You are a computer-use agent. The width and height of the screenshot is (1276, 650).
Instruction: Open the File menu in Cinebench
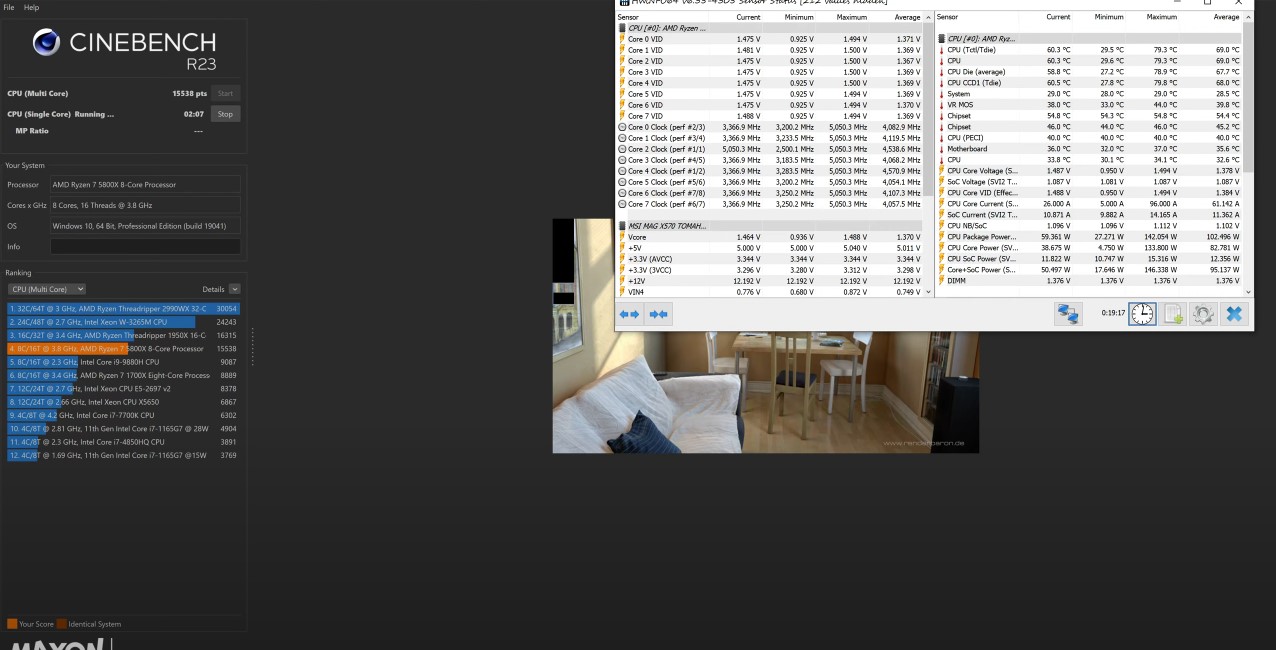click(x=9, y=7)
